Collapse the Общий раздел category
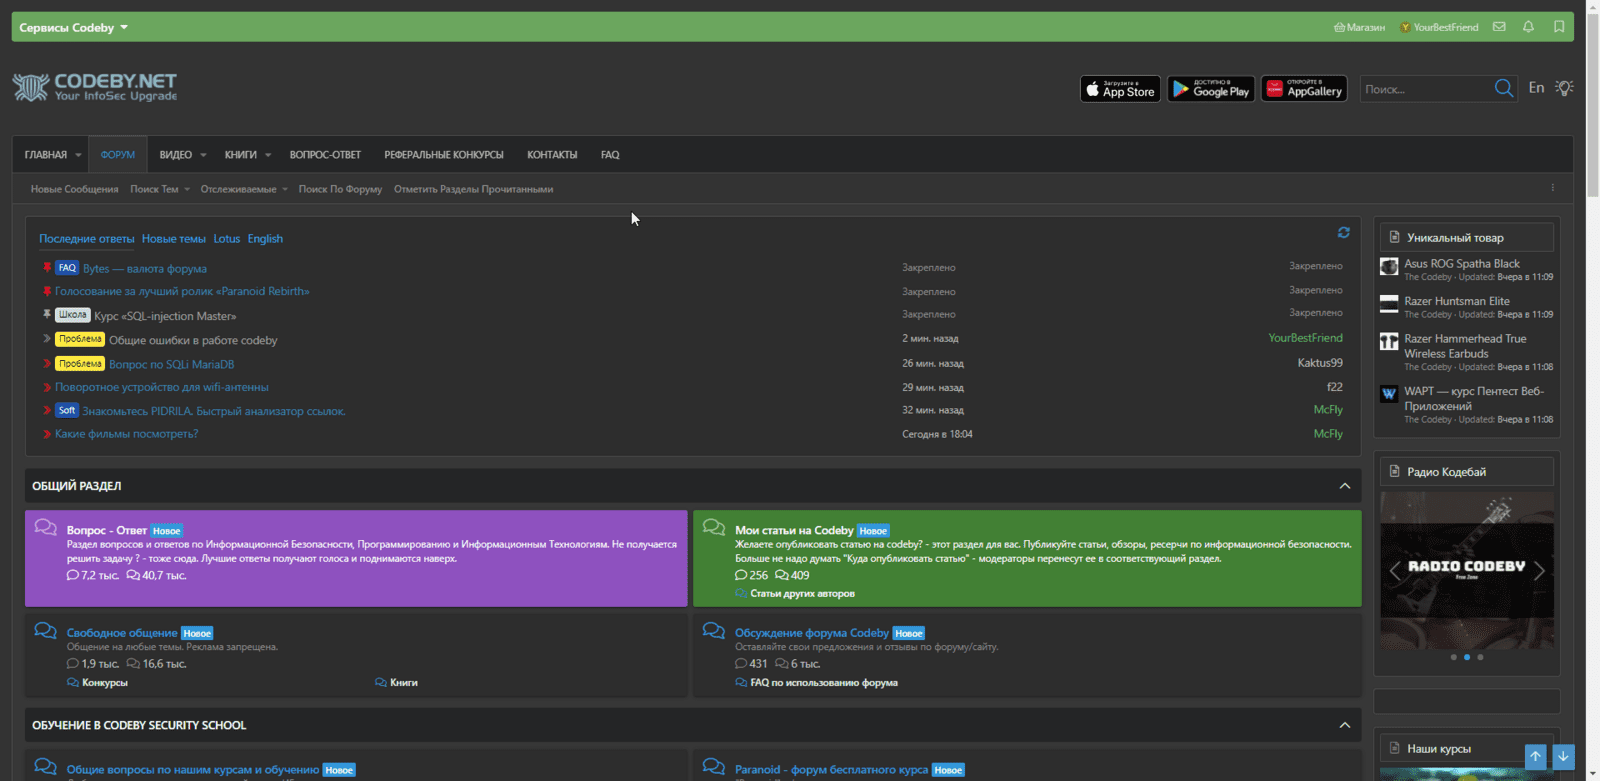Screen dimensions: 1600x781 [x=1345, y=486]
